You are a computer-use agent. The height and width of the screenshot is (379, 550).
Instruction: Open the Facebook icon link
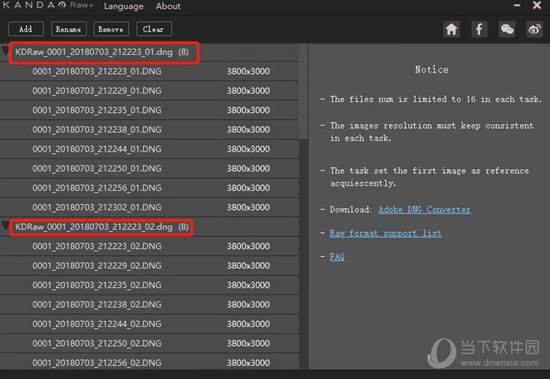479,29
